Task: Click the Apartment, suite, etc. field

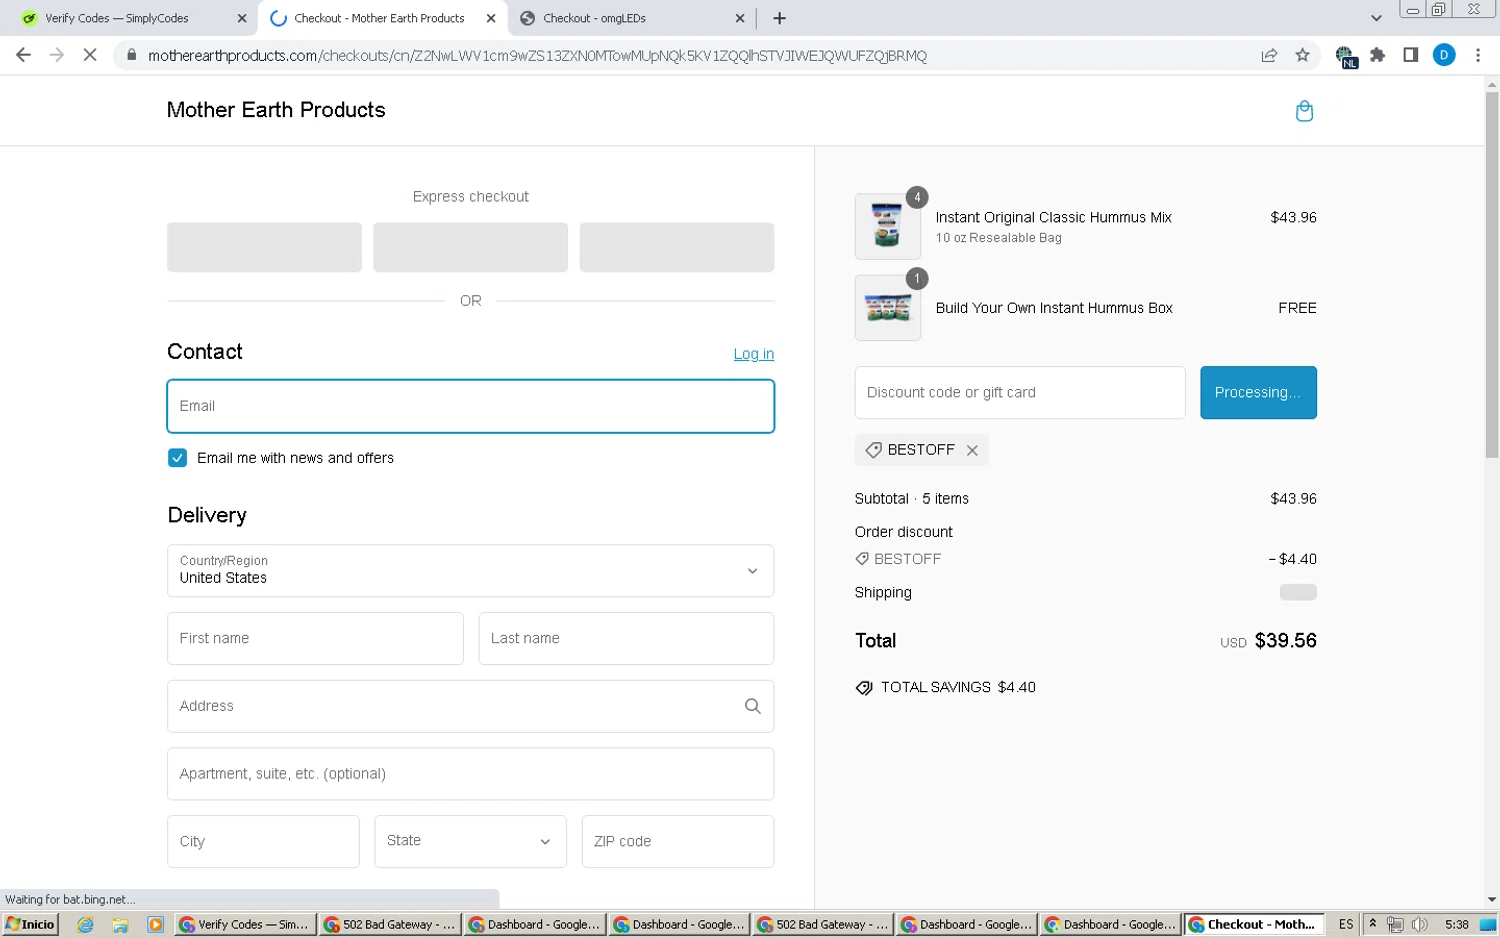Action: pos(470,774)
